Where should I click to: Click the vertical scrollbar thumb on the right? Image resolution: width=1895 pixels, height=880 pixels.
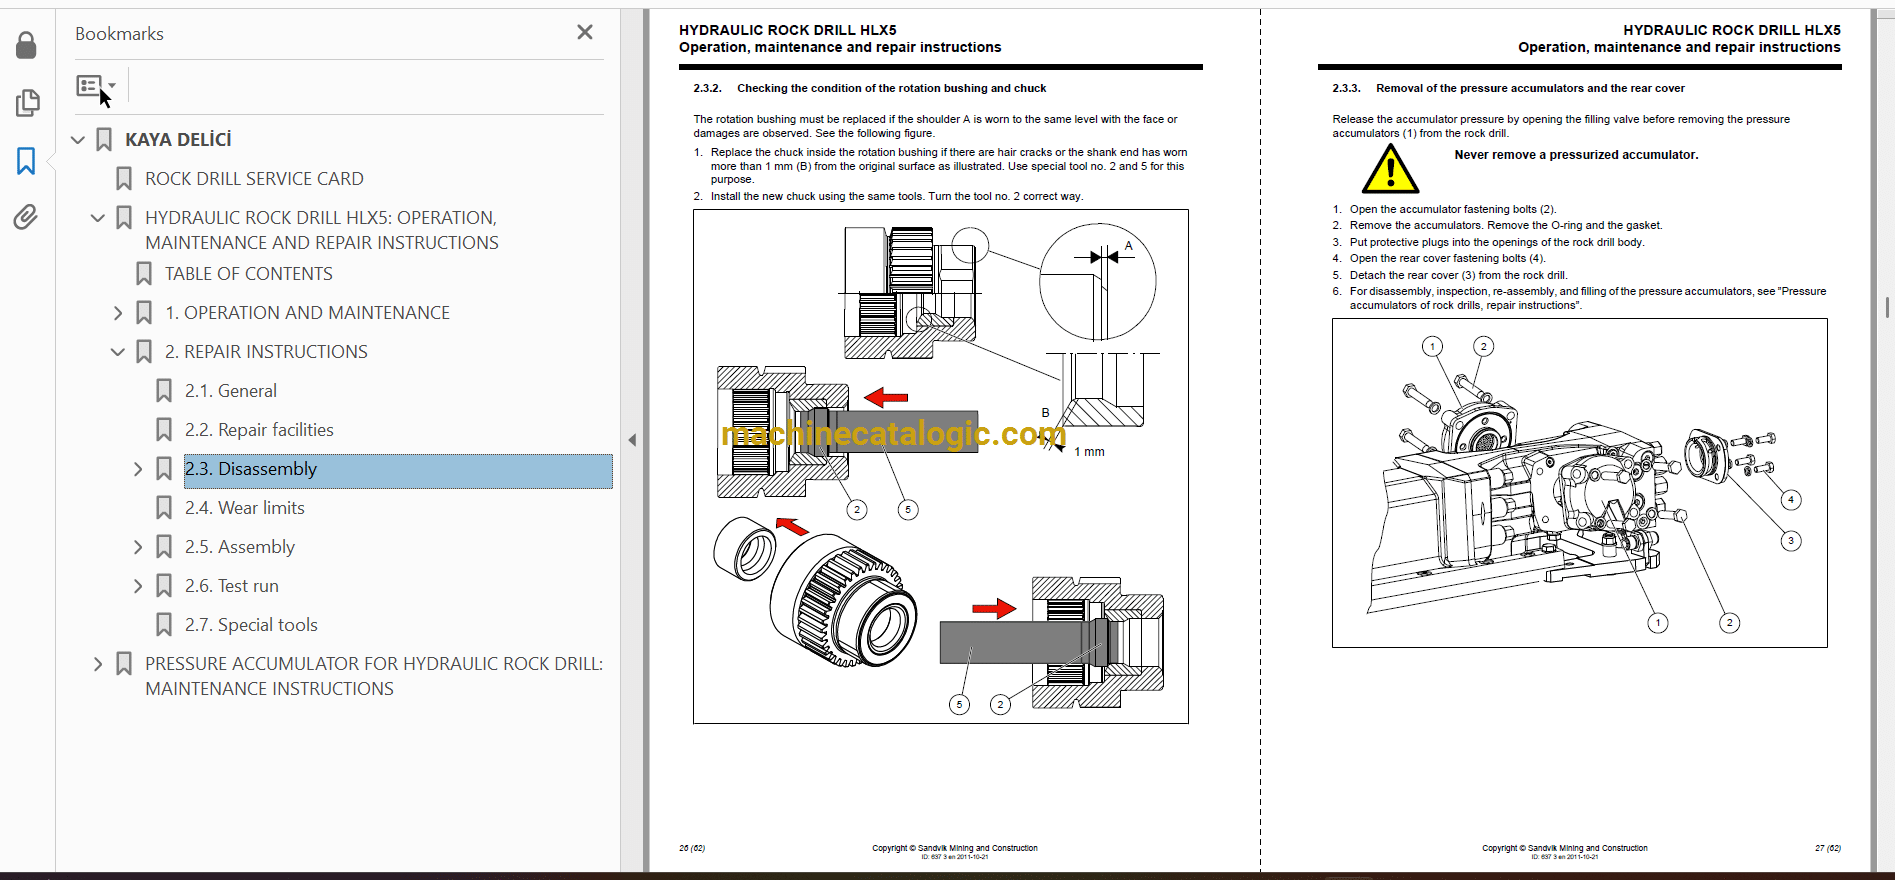[1887, 306]
